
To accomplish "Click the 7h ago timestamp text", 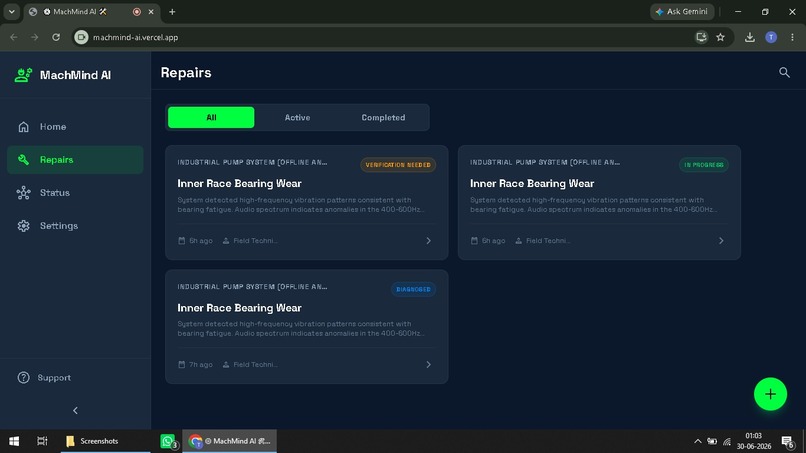I will (x=200, y=365).
